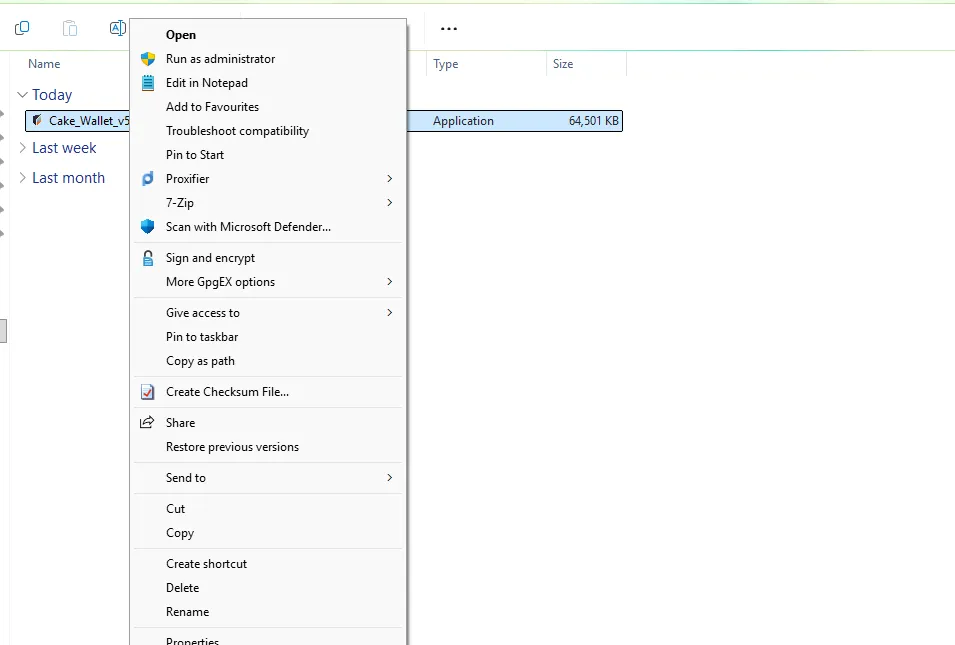Image resolution: width=955 pixels, height=645 pixels.
Task: Choose Rename in the context menu
Action: pyautogui.click(x=268, y=612)
